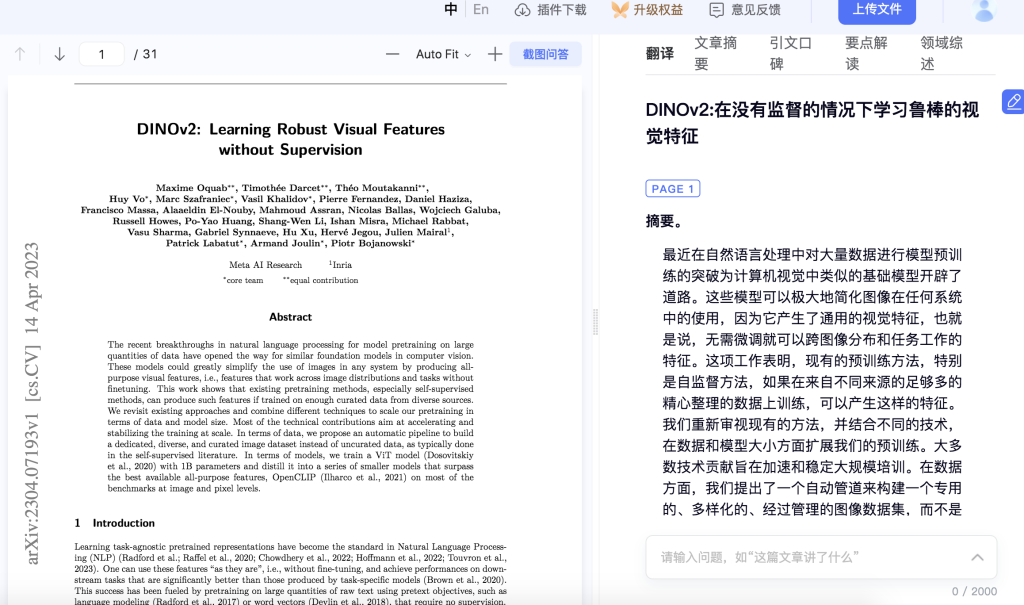Open the 意见反馈 feedback link
Image resolution: width=1024 pixels, height=605 pixels.
(756, 10)
